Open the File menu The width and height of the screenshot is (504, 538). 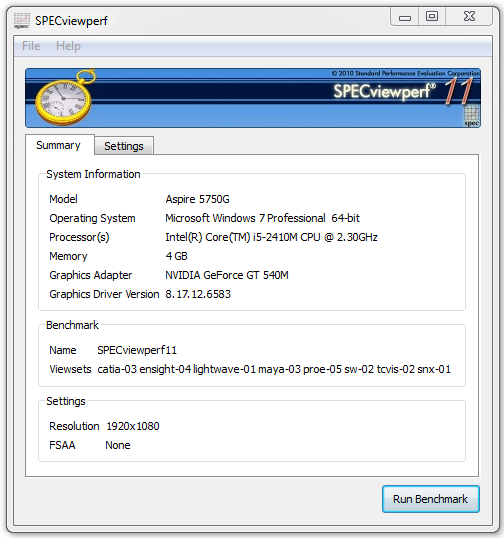(31, 46)
